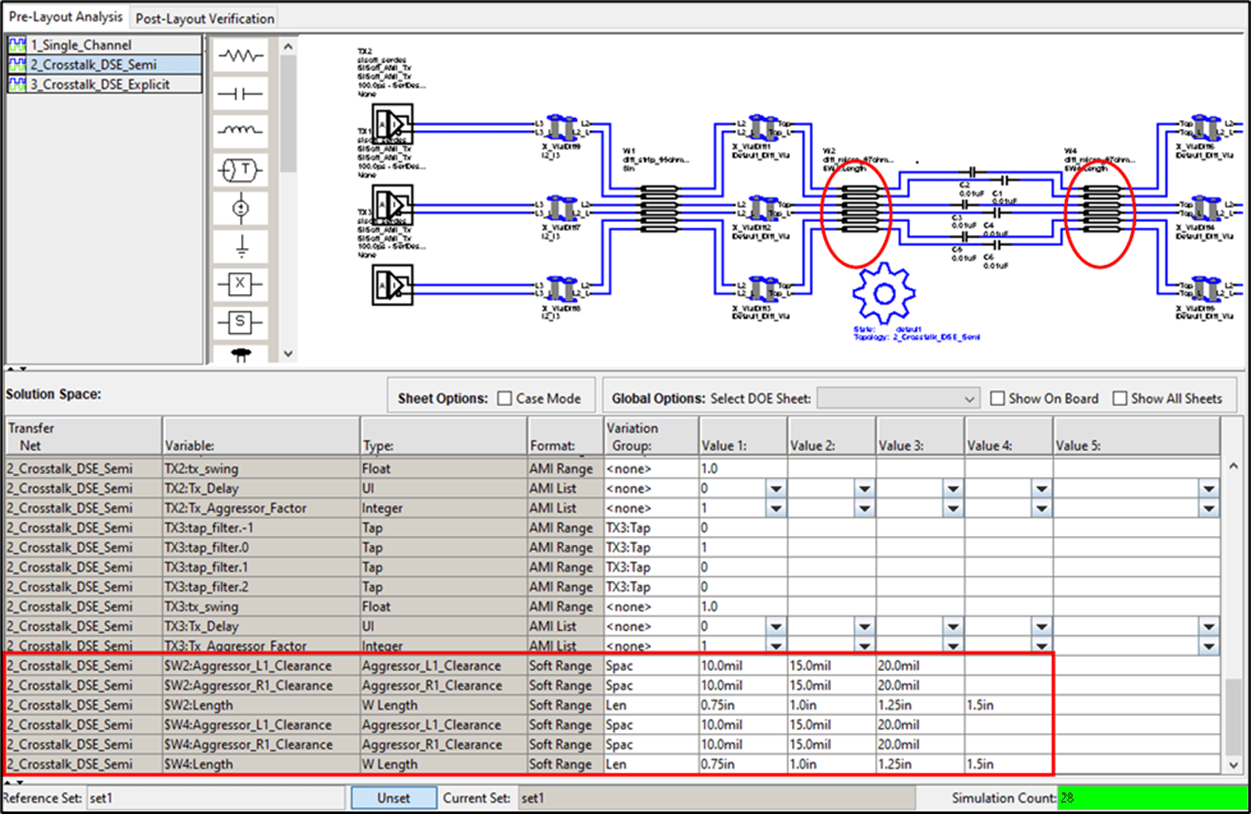Viewport: 1251px width, 814px height.
Task: Click the Simulation Count green field
Action: (1151, 798)
